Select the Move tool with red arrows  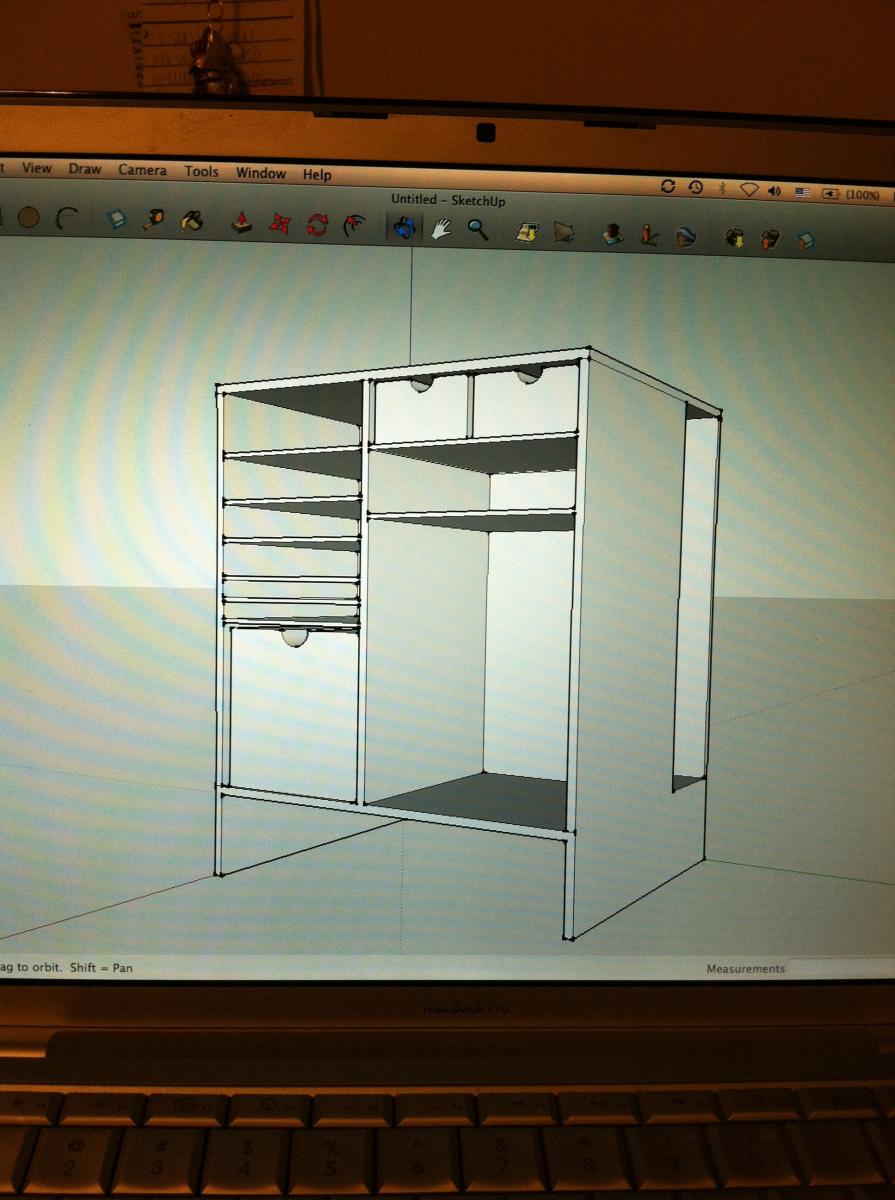click(x=280, y=223)
